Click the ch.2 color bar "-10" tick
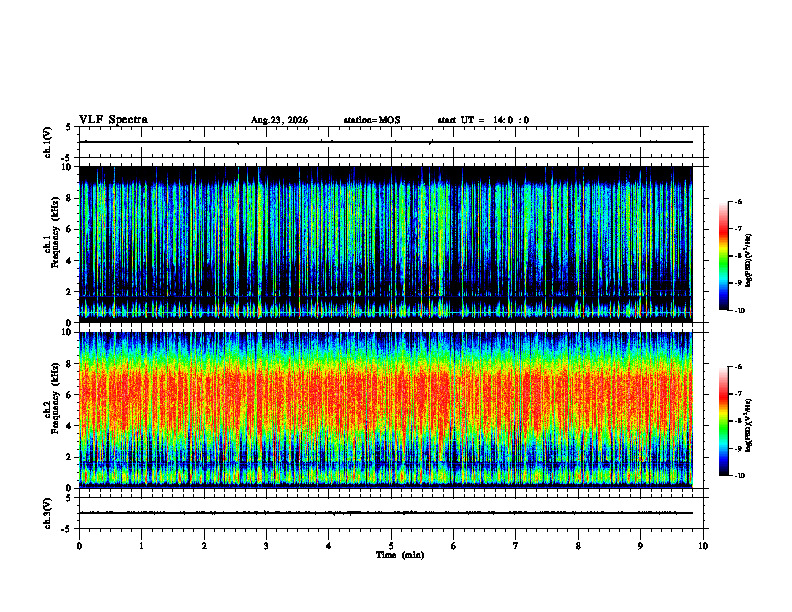The width and height of the screenshot is (792, 612). tap(739, 476)
